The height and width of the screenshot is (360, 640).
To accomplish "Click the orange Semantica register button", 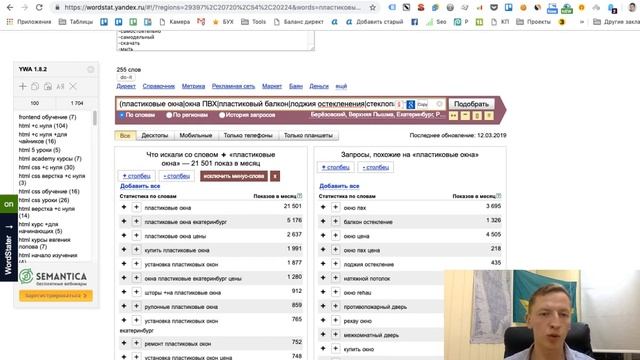I will pos(56,296).
